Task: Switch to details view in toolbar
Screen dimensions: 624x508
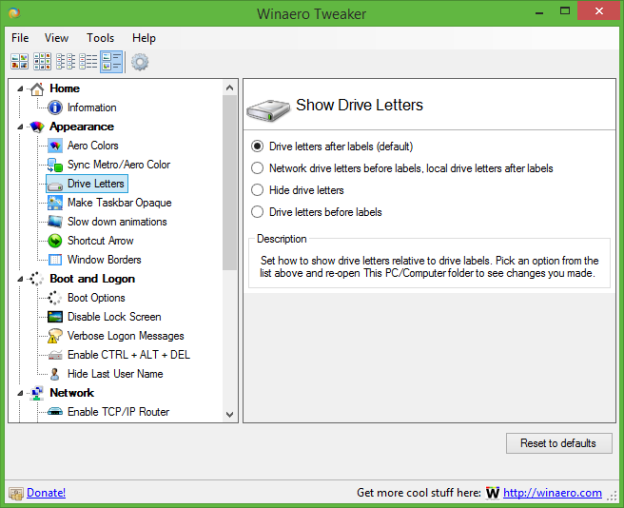Action: pyautogui.click(x=88, y=62)
